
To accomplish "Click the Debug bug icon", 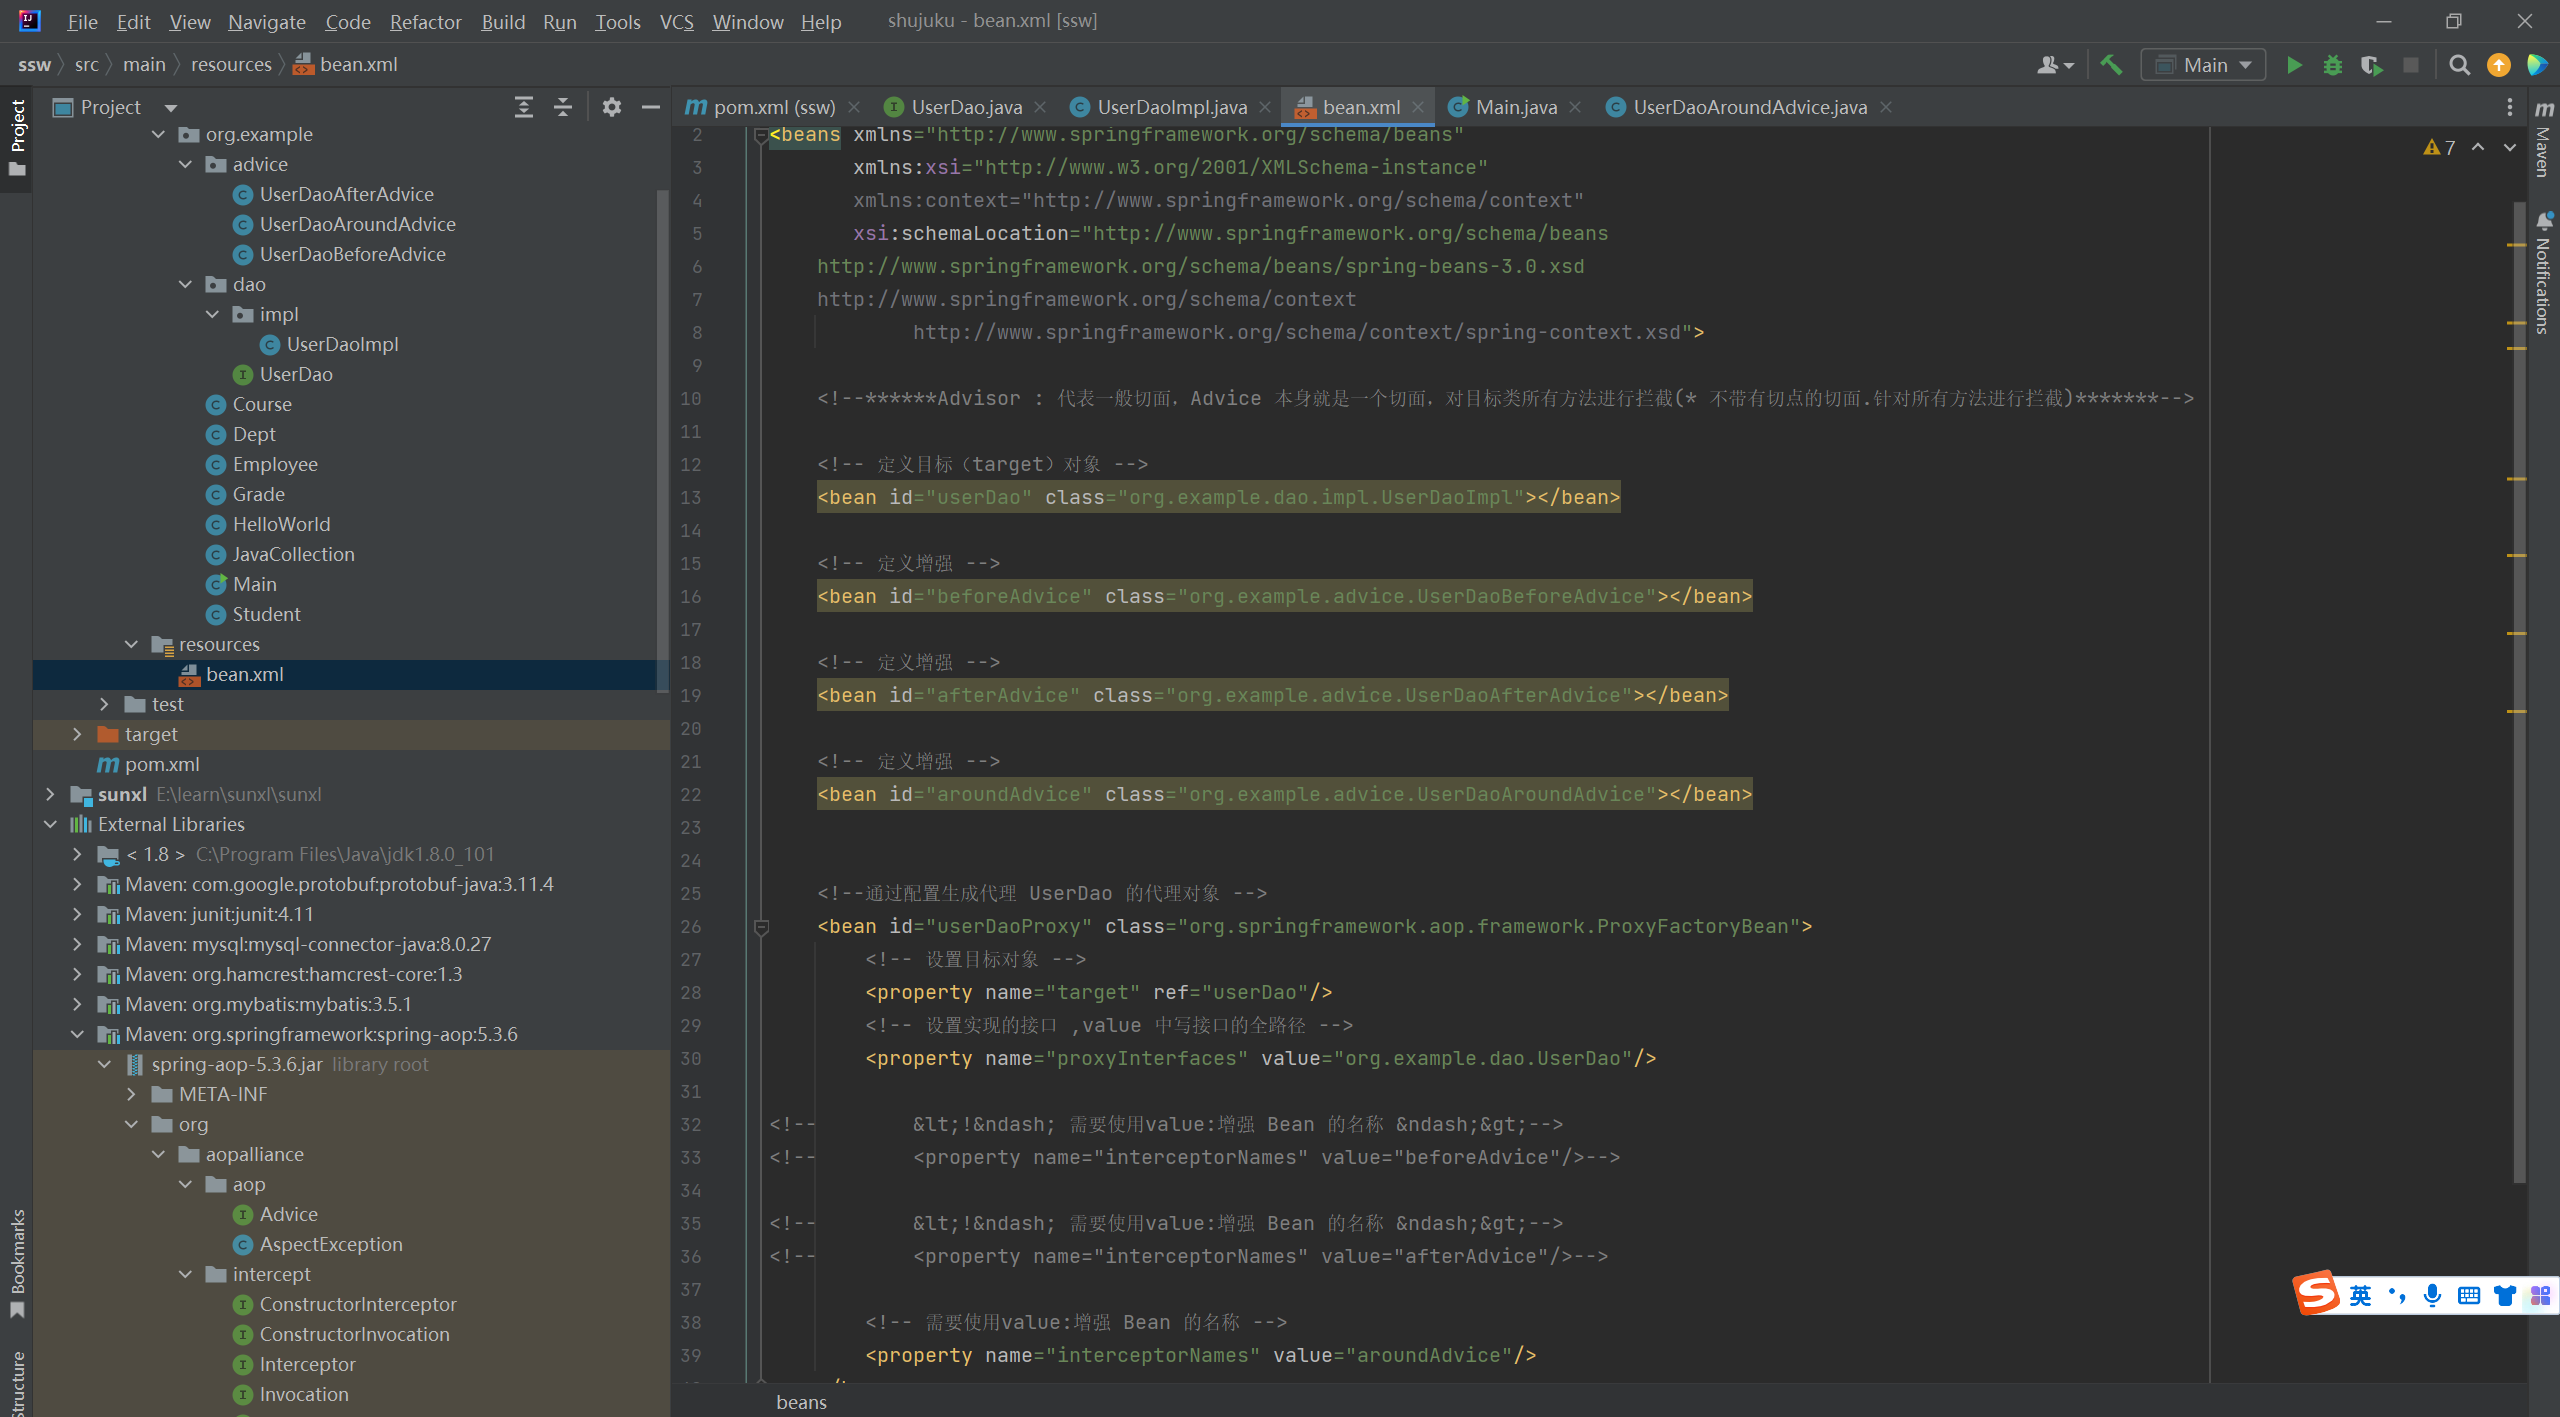I will click(x=2333, y=65).
